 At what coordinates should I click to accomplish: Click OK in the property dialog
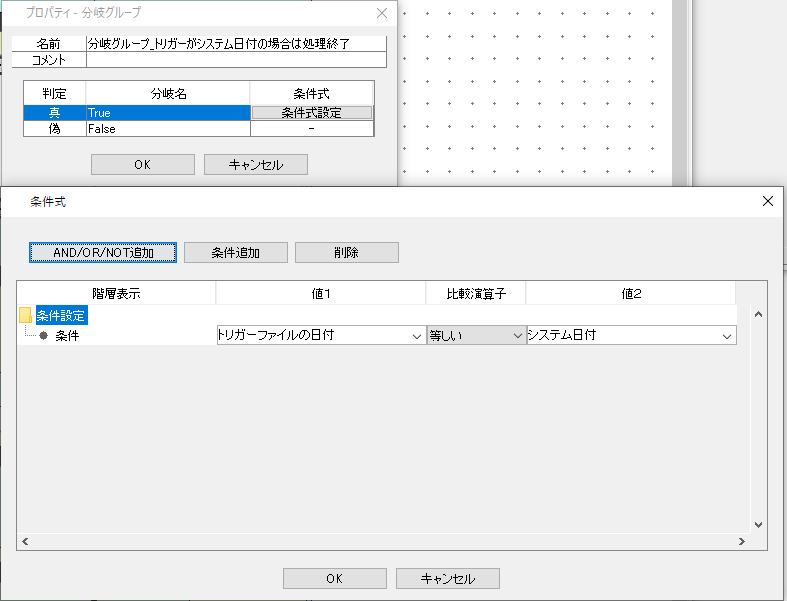pyautogui.click(x=142, y=164)
